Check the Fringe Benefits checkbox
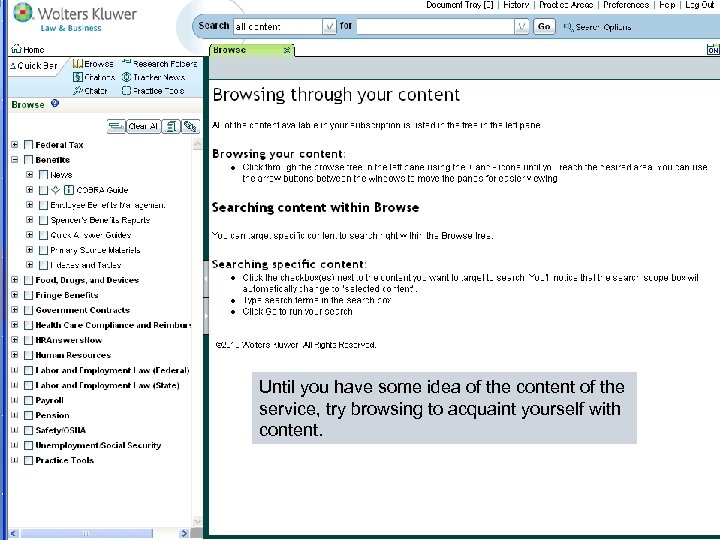The width and height of the screenshot is (720, 540). tap(28, 295)
